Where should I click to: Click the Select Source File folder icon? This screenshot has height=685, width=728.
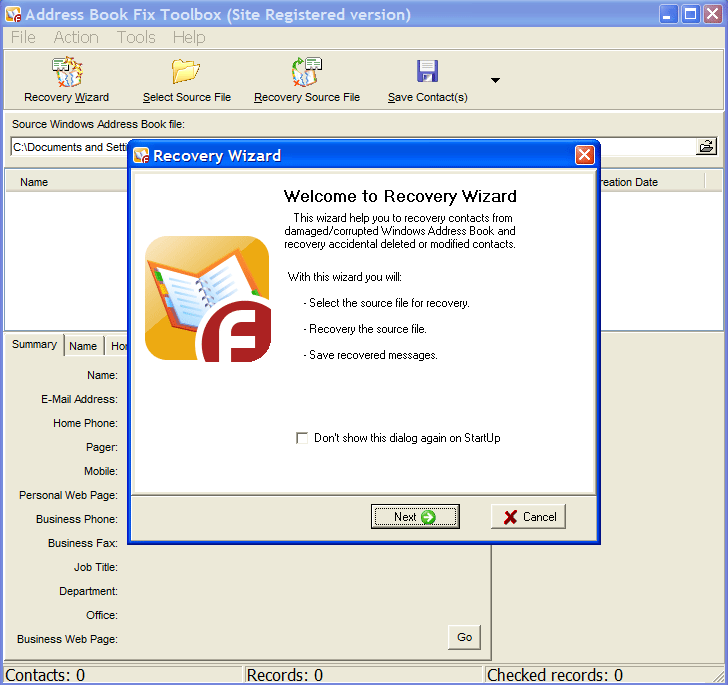tap(186, 71)
